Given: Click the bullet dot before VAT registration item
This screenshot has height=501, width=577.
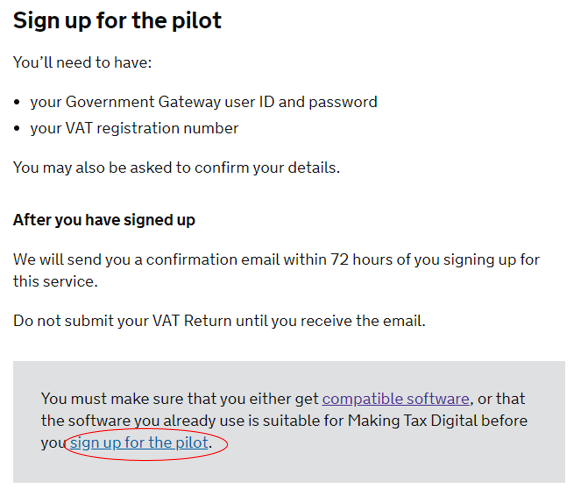Looking at the screenshot, I should pyautogui.click(x=17, y=129).
